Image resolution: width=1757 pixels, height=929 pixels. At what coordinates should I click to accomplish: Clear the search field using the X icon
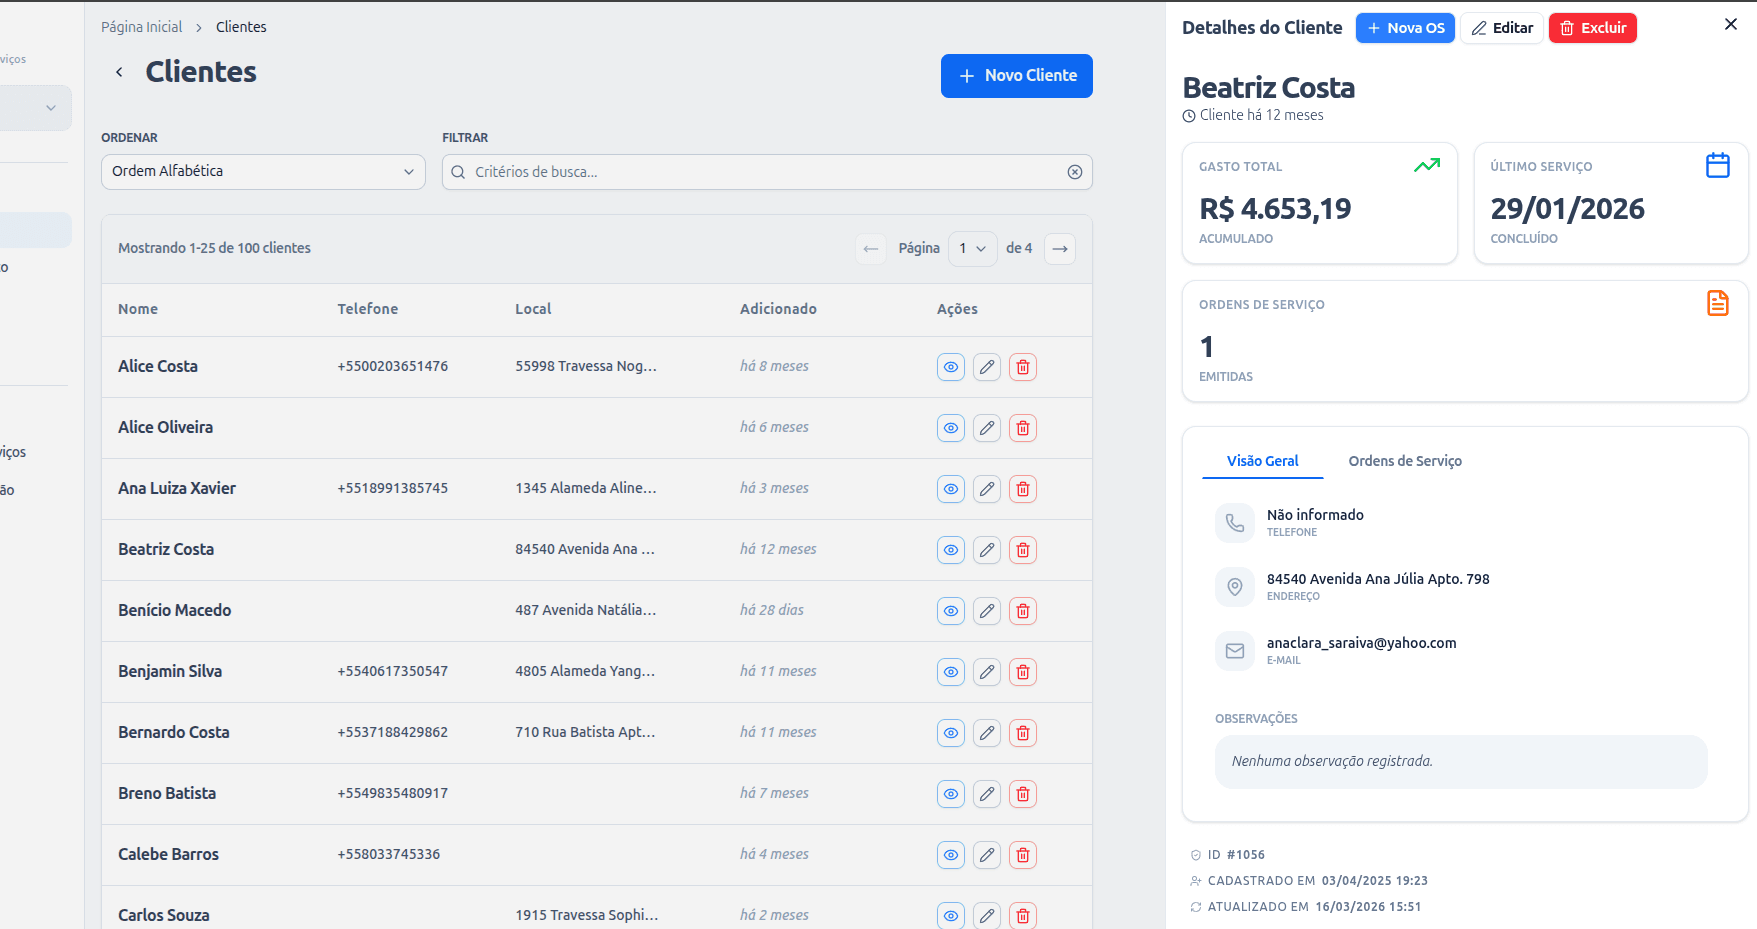pyautogui.click(x=1075, y=172)
